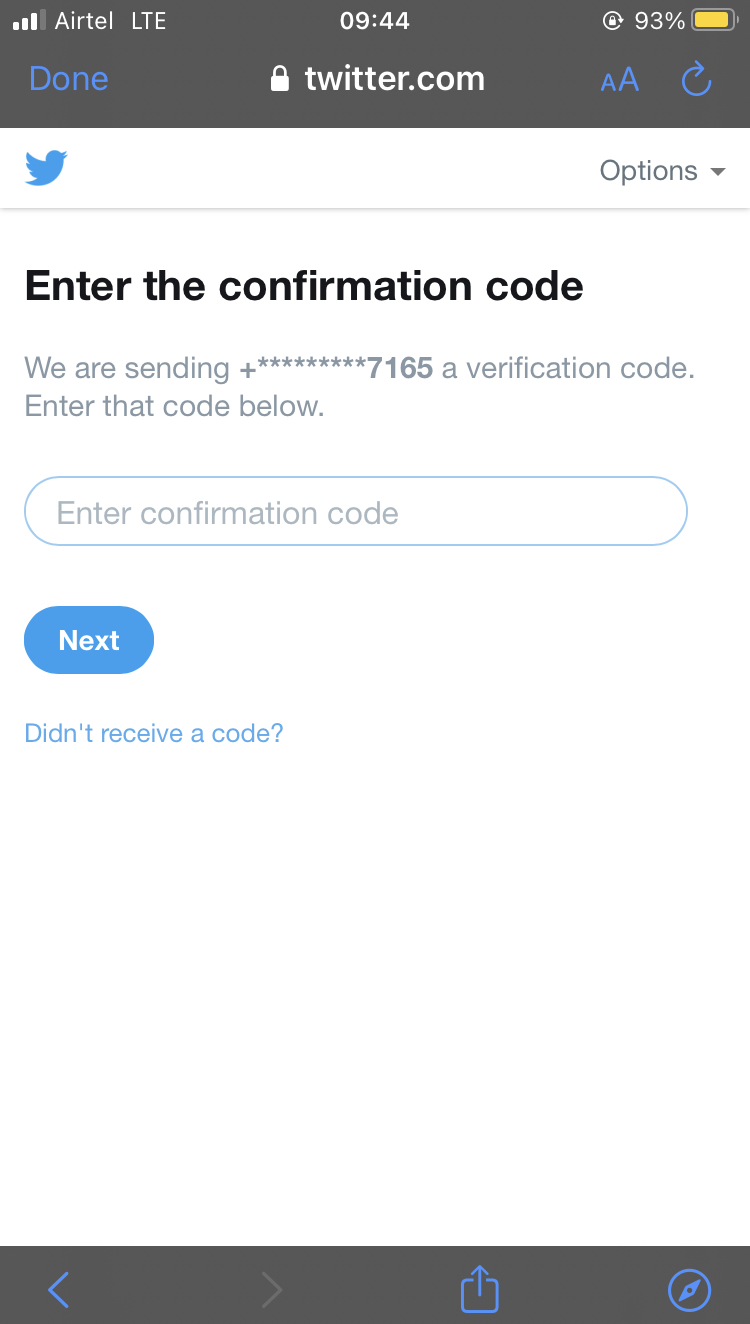Reload the page with the refresh icon
This screenshot has width=750, height=1324.
696,79
